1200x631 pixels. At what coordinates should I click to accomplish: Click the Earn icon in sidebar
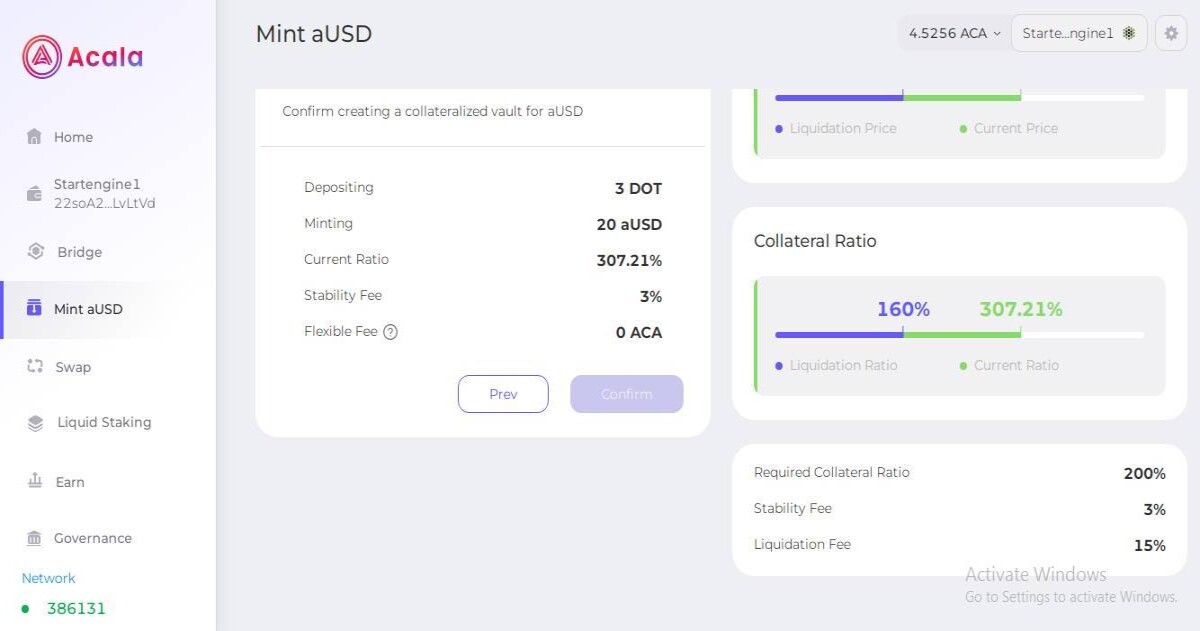[x=35, y=481]
